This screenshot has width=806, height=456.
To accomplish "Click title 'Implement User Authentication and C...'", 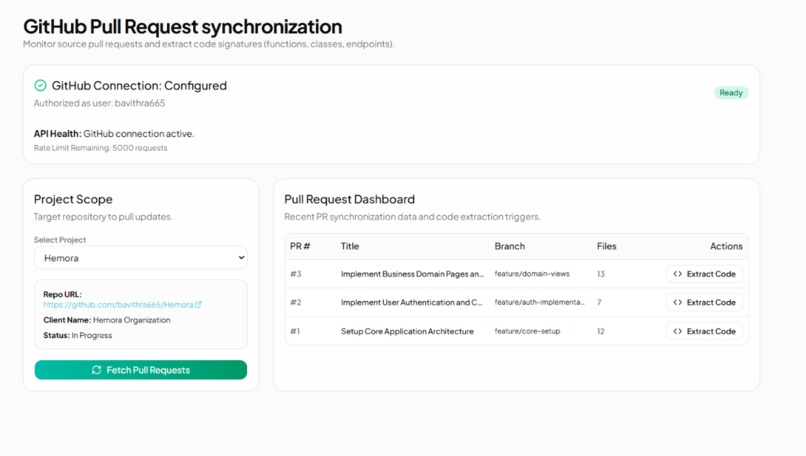I will (411, 302).
